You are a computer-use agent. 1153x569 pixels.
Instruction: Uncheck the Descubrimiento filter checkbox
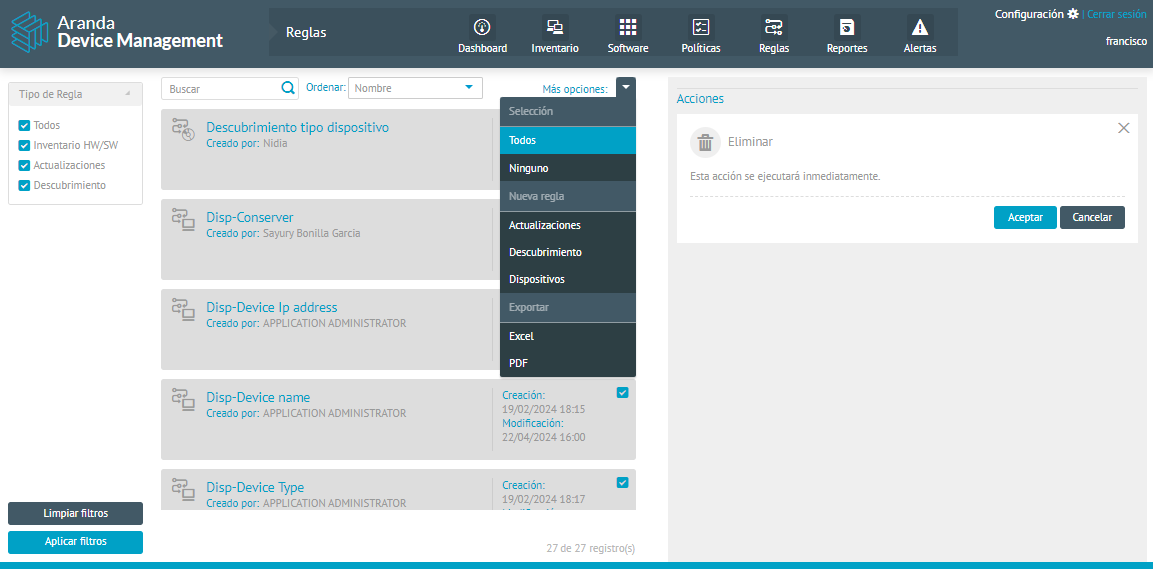pyautogui.click(x=24, y=185)
